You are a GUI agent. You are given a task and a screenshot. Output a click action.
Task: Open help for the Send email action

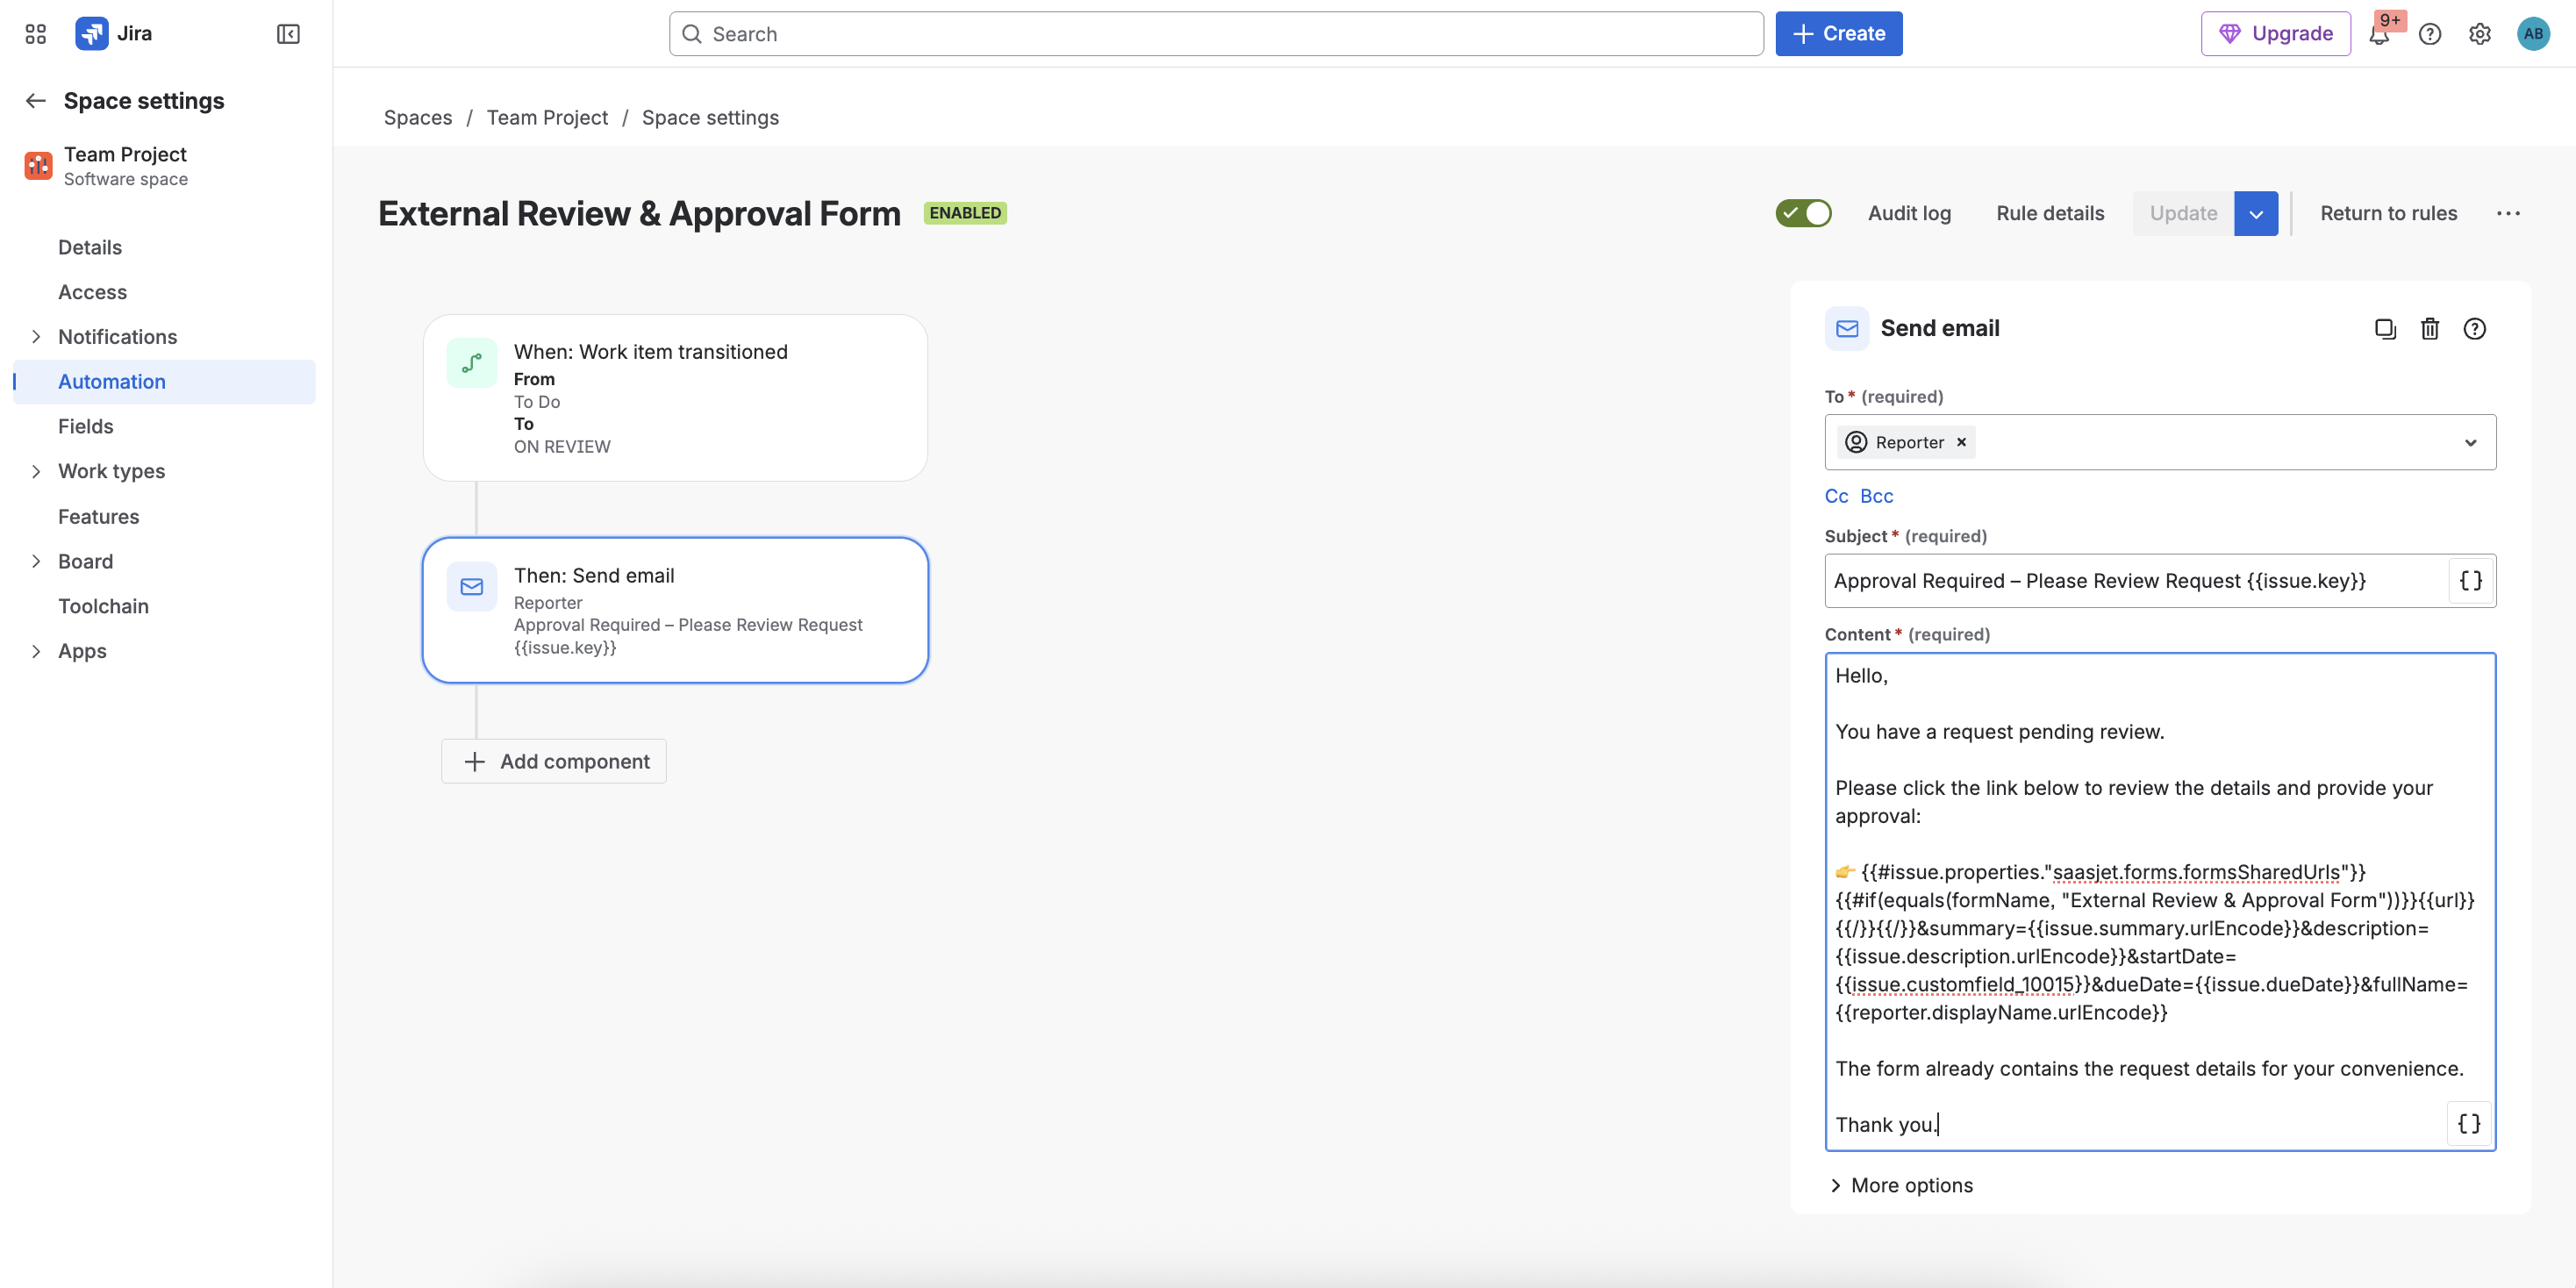point(2474,329)
